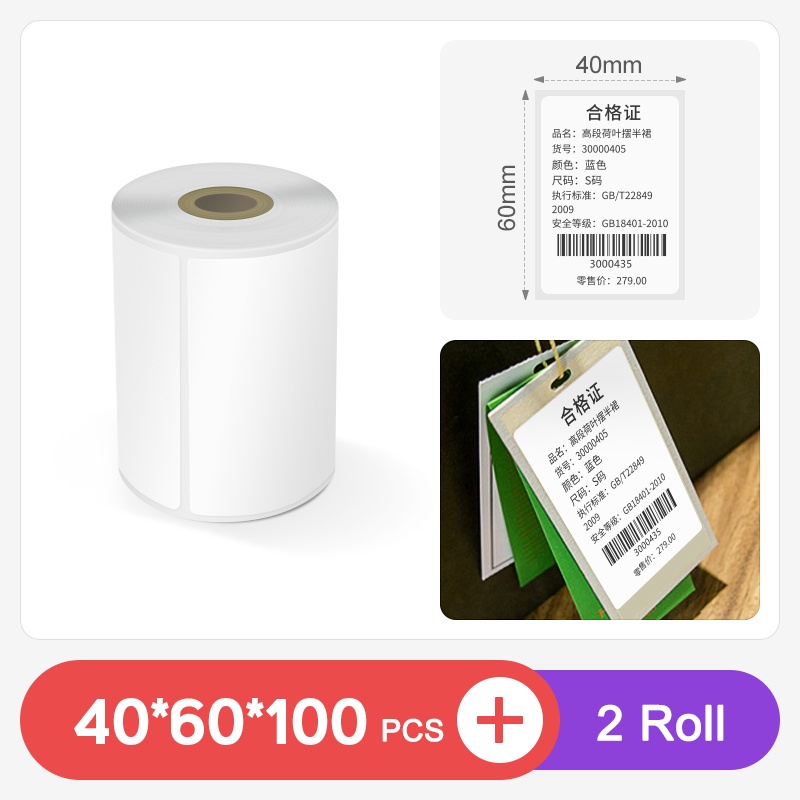The height and width of the screenshot is (800, 800).
Task: Click the barcode on photographed hang tag
Action: coord(640,526)
